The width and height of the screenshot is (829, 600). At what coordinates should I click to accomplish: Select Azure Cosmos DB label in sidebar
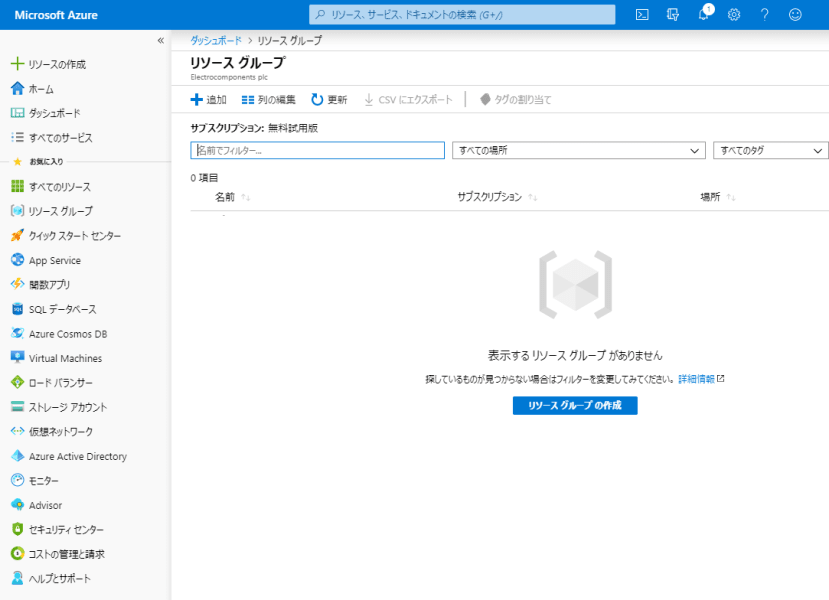[68, 334]
